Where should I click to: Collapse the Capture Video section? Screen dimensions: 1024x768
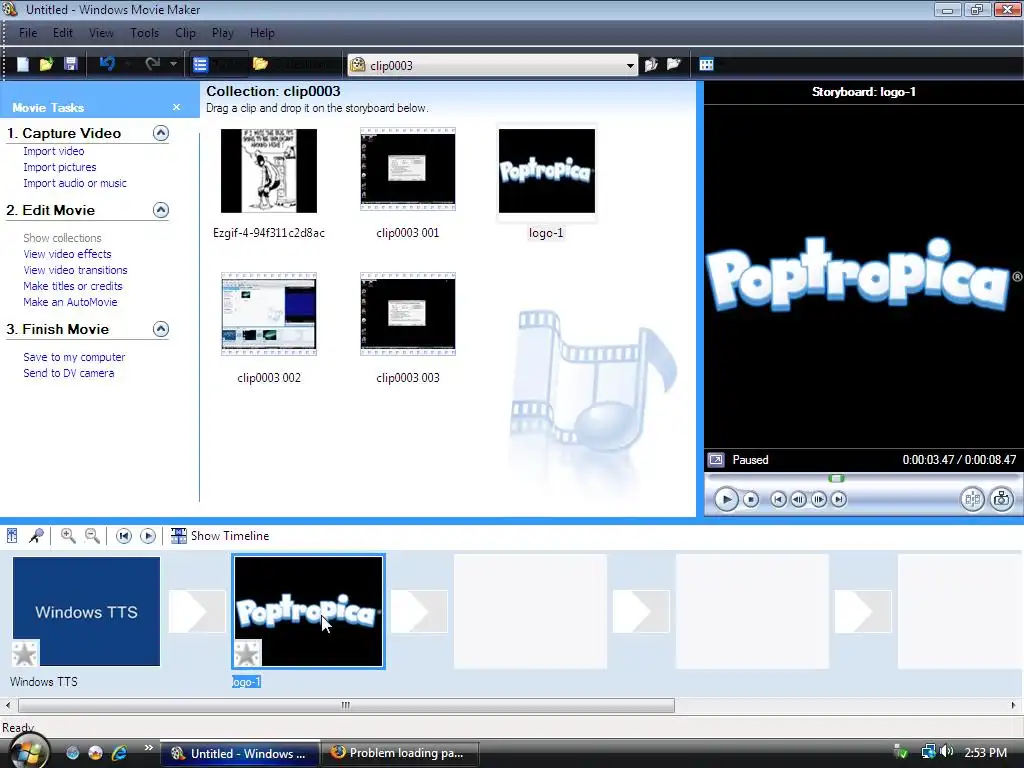click(x=161, y=133)
